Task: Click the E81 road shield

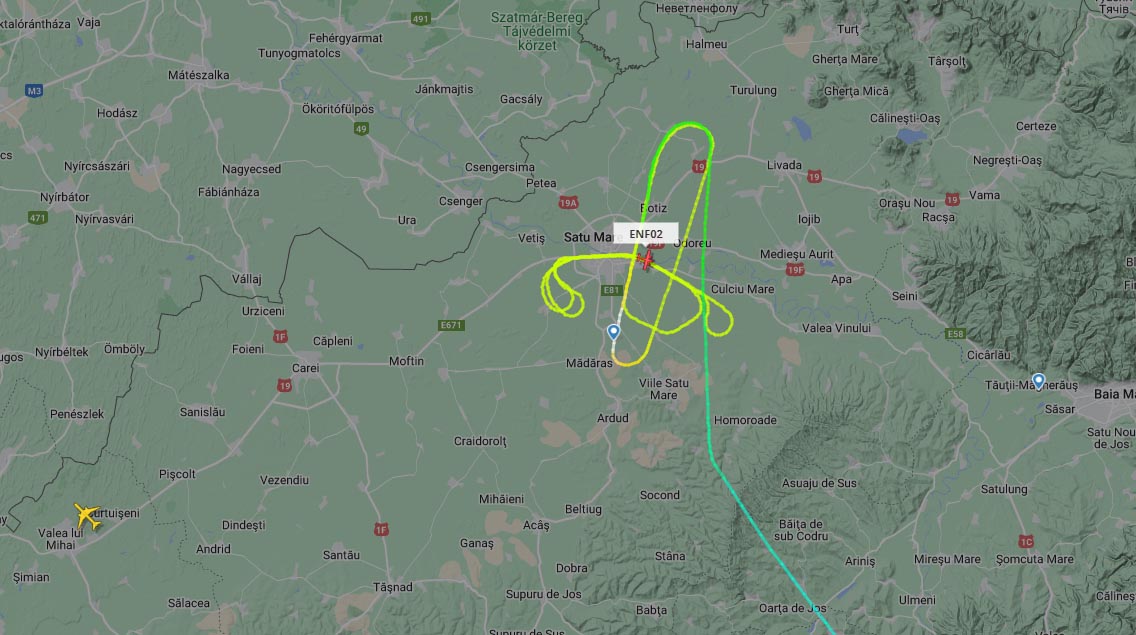Action: click(x=611, y=290)
